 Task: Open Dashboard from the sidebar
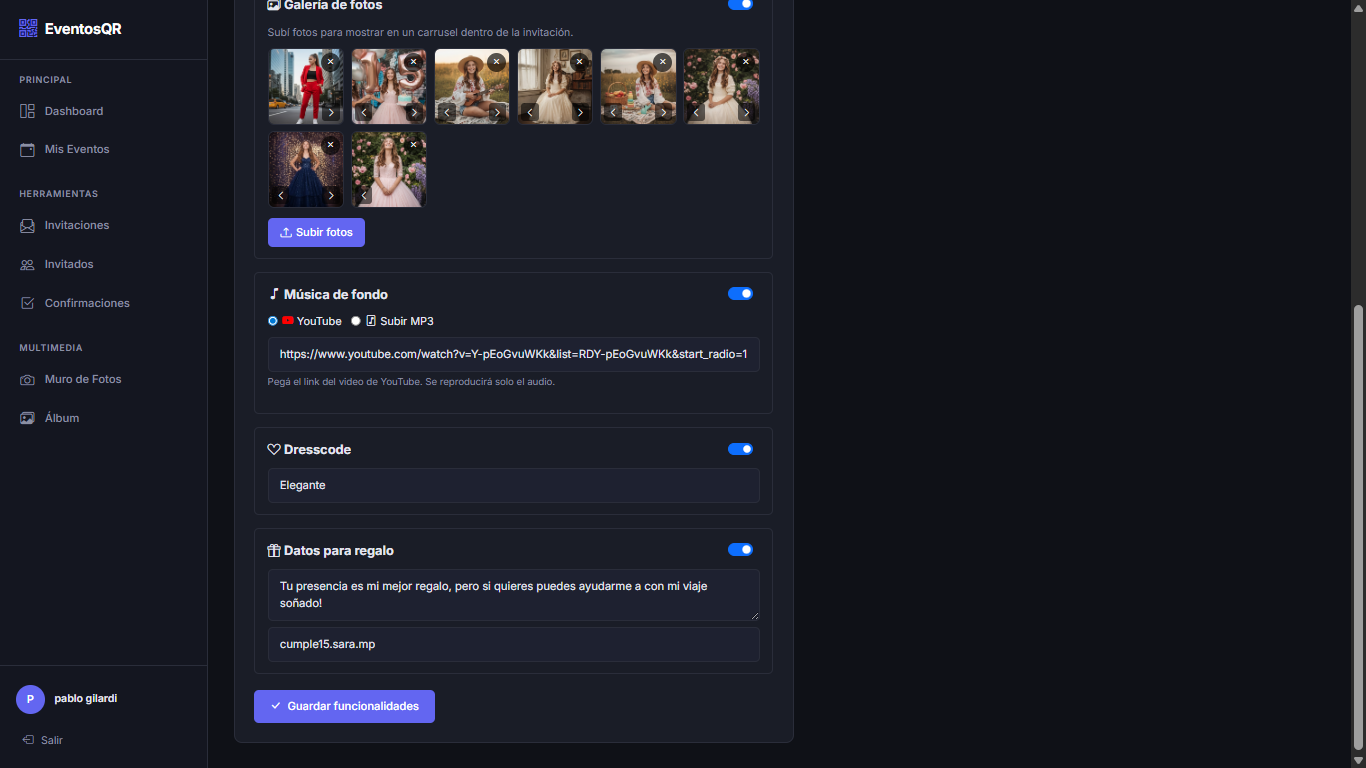coord(73,111)
